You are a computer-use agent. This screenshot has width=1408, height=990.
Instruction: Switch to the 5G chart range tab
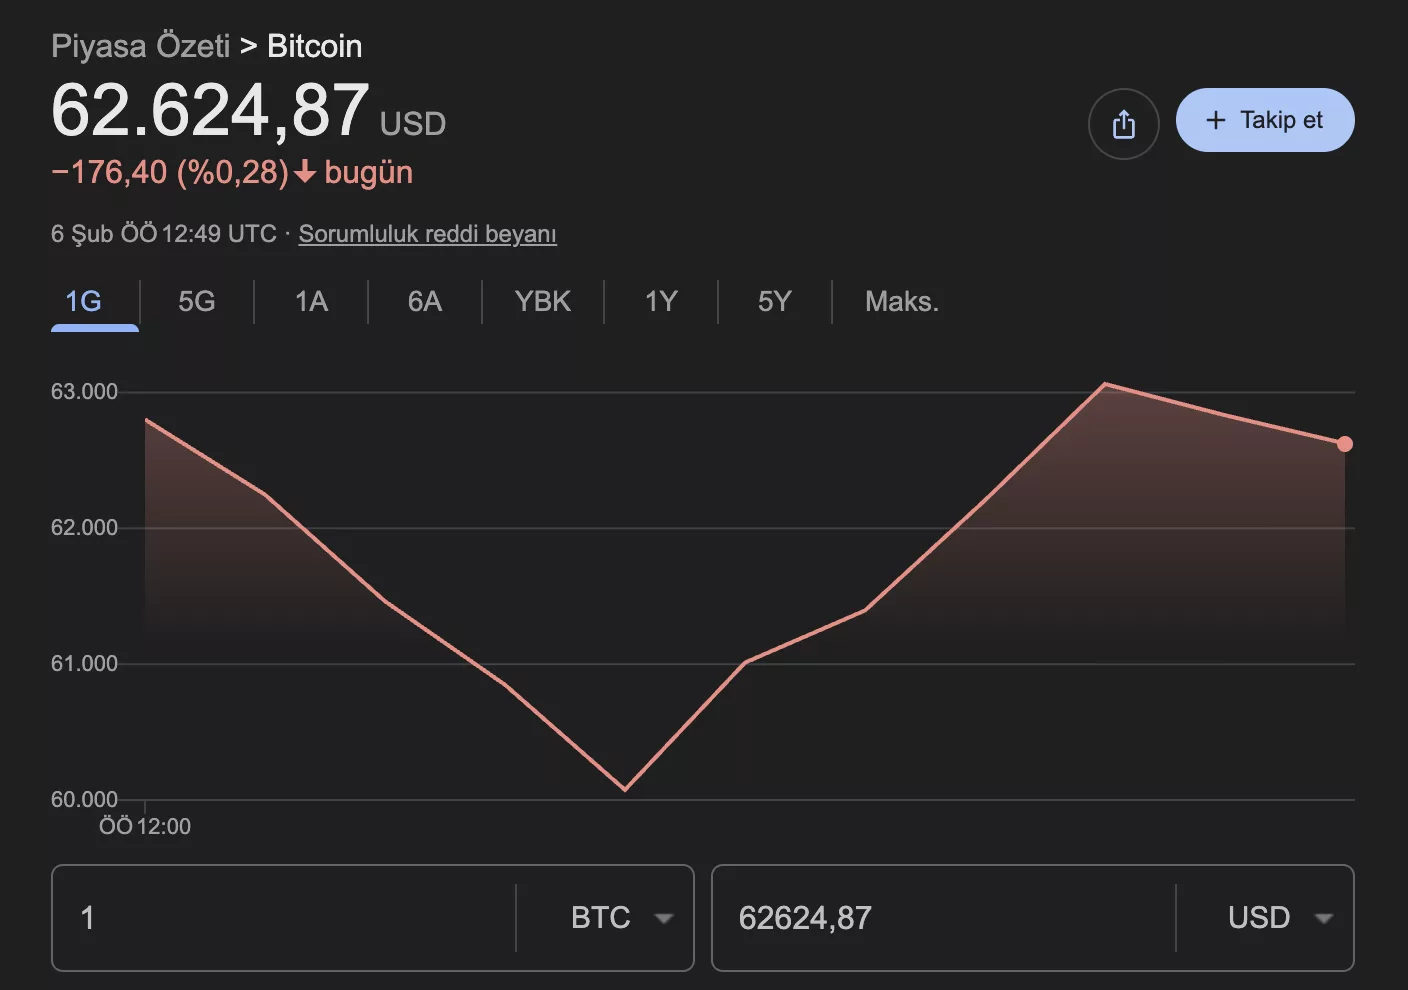196,301
